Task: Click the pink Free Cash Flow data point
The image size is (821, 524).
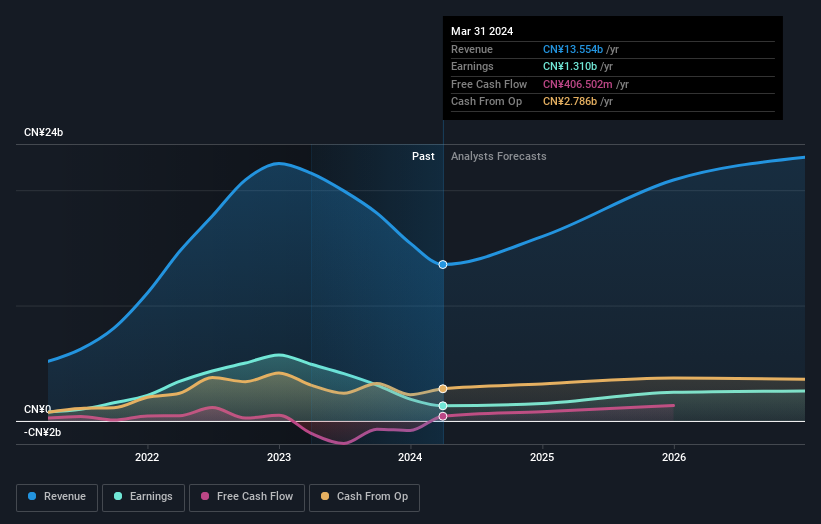Action: (x=443, y=416)
